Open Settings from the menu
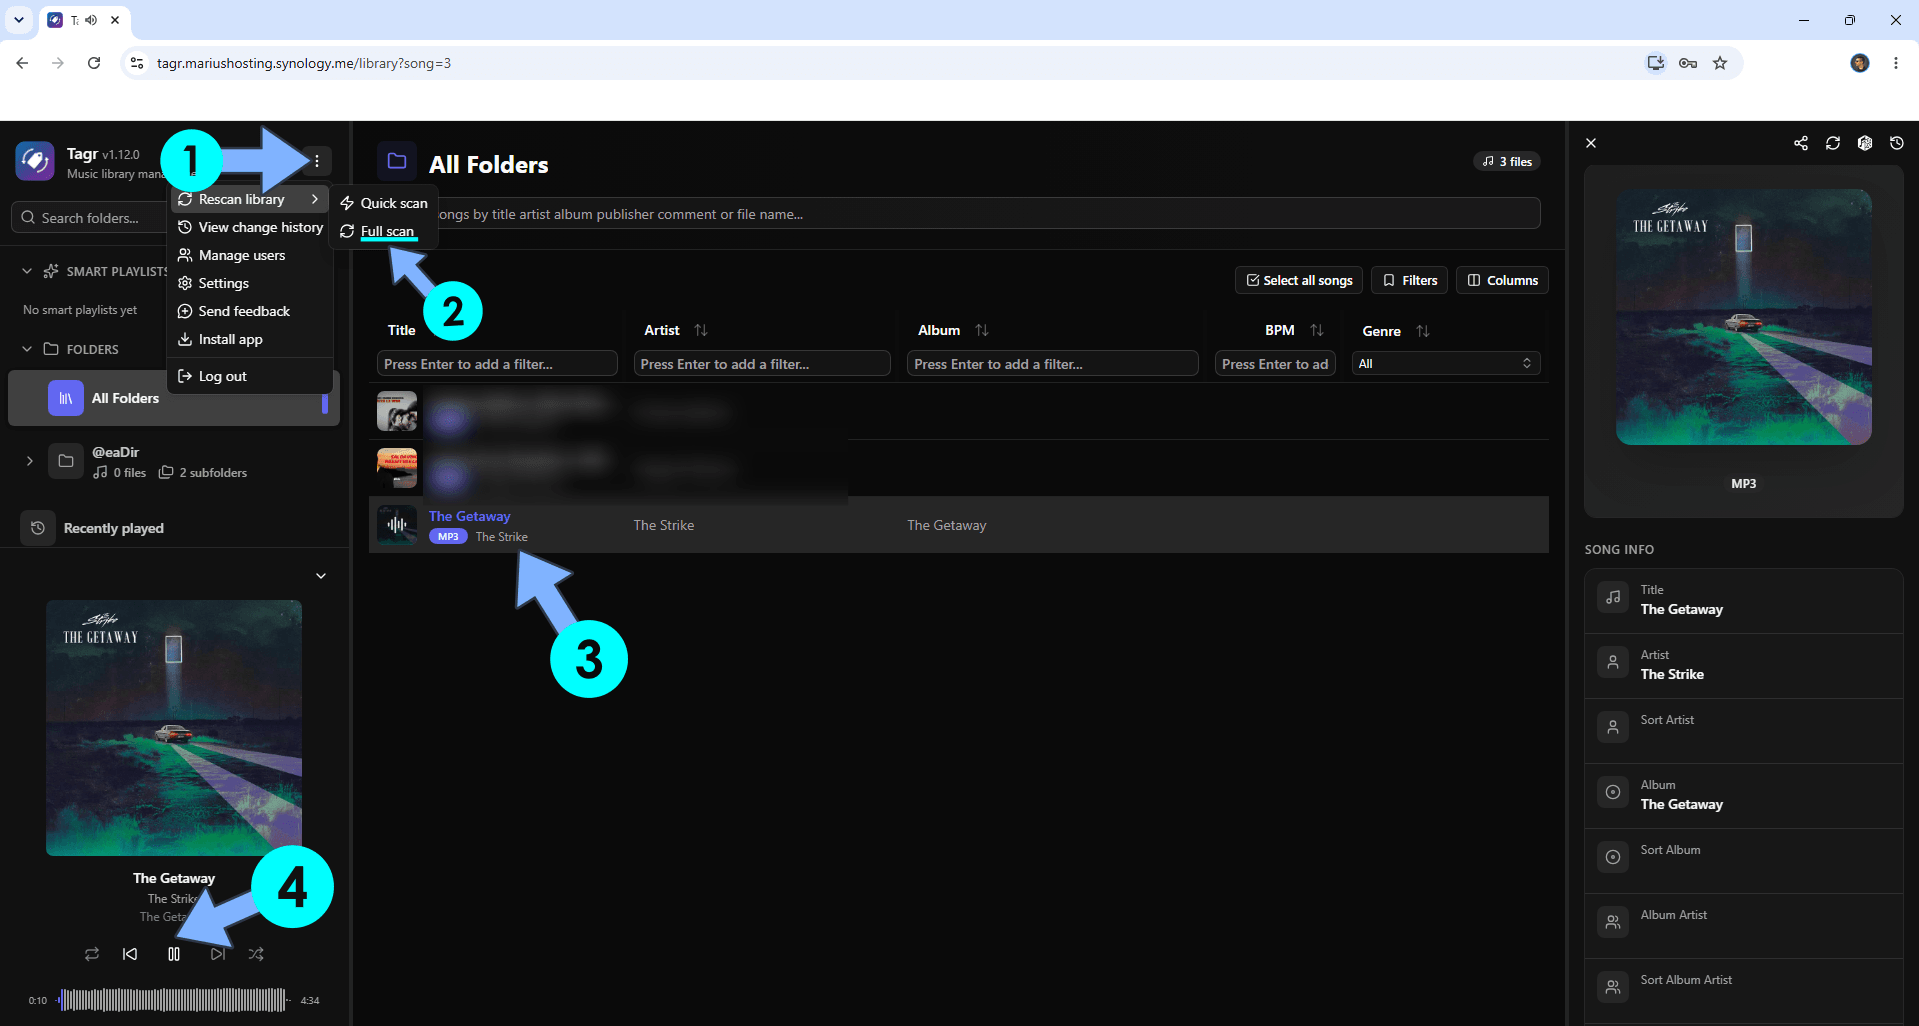 [x=251, y=283]
